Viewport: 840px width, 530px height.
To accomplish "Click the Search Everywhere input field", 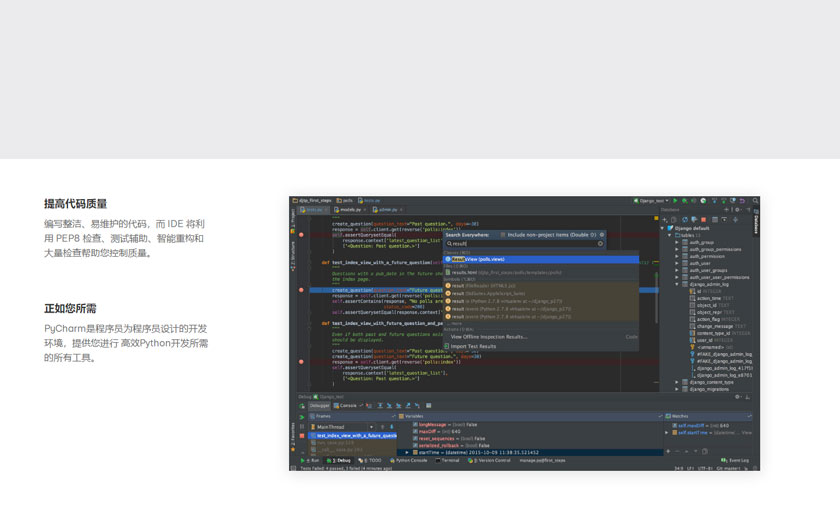I will (x=524, y=243).
